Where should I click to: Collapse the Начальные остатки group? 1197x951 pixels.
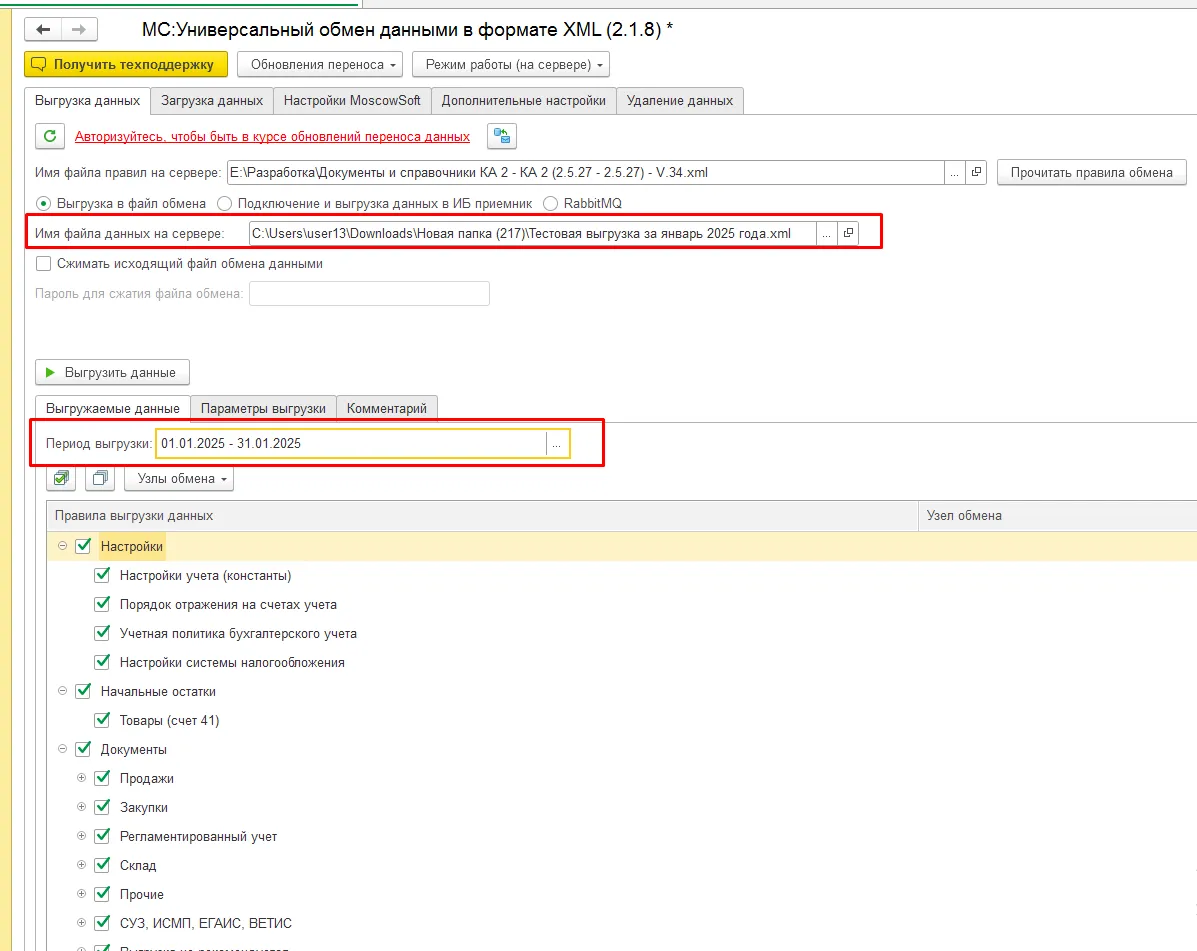(63, 691)
